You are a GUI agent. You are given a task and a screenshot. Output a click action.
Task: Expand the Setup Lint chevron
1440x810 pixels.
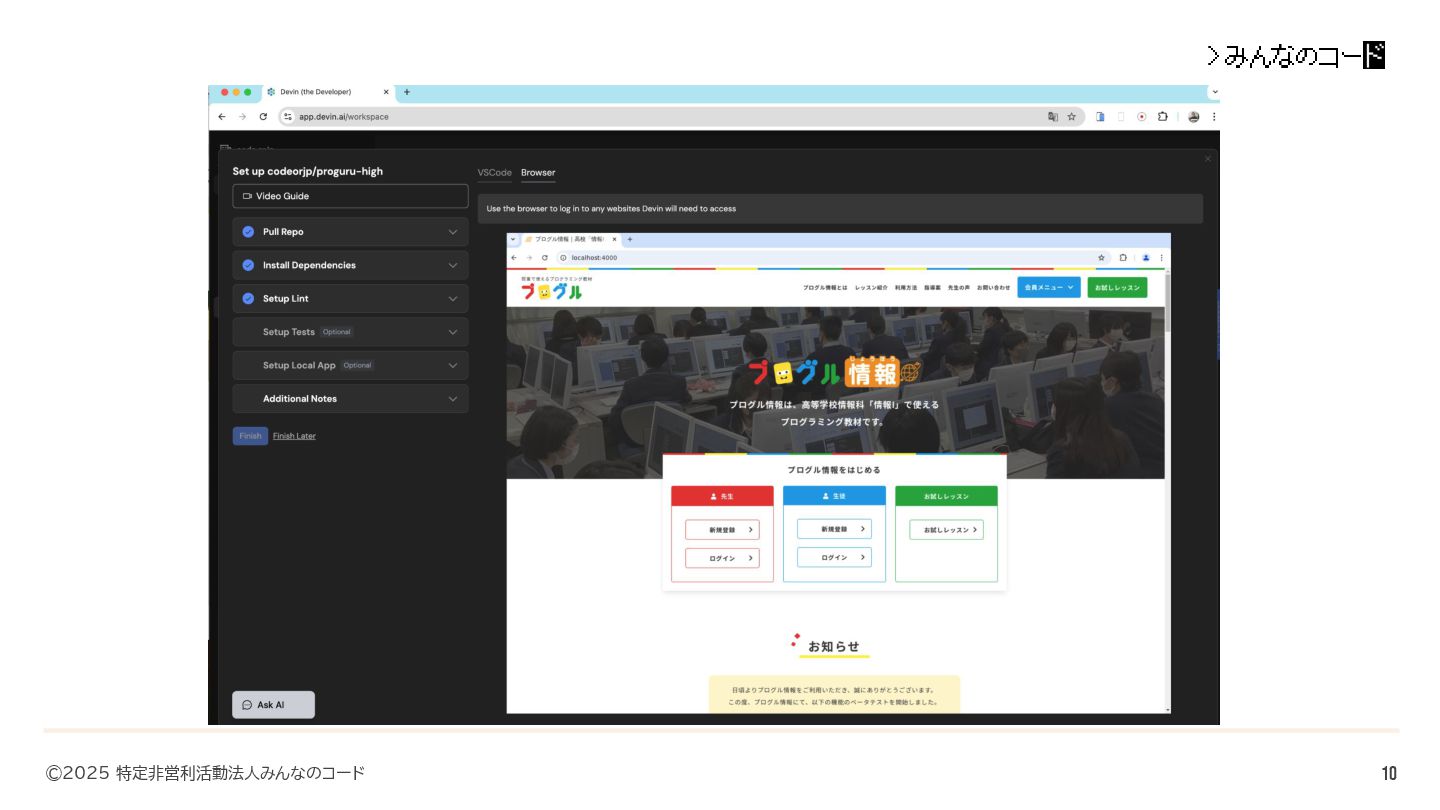click(x=452, y=299)
